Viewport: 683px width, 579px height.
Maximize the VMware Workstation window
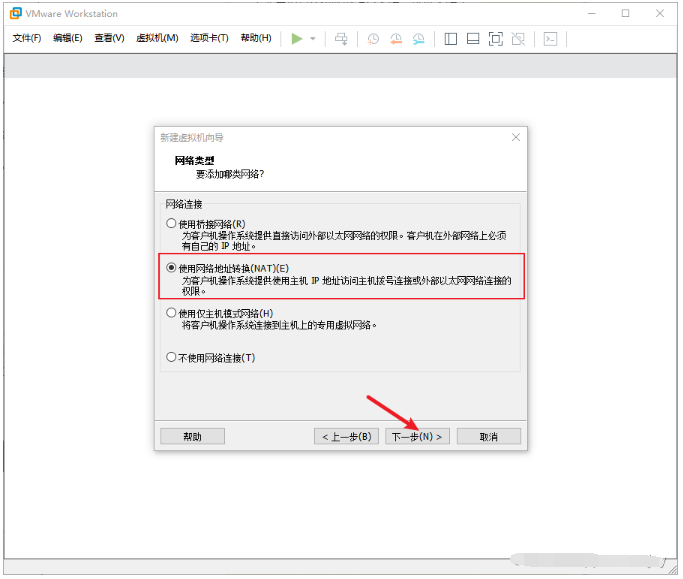tap(626, 14)
